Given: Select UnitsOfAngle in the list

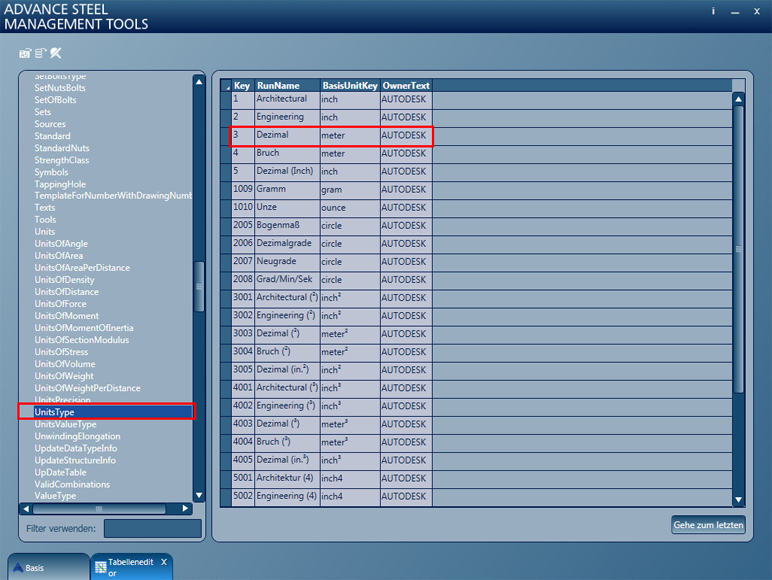Looking at the screenshot, I should 61,244.
